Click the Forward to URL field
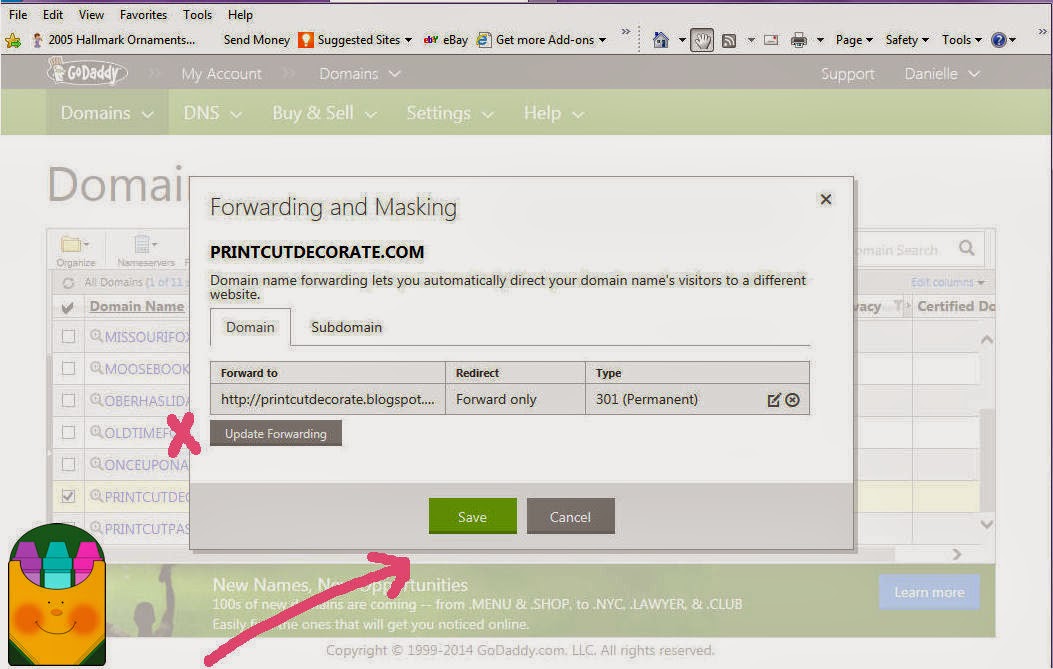 (328, 399)
